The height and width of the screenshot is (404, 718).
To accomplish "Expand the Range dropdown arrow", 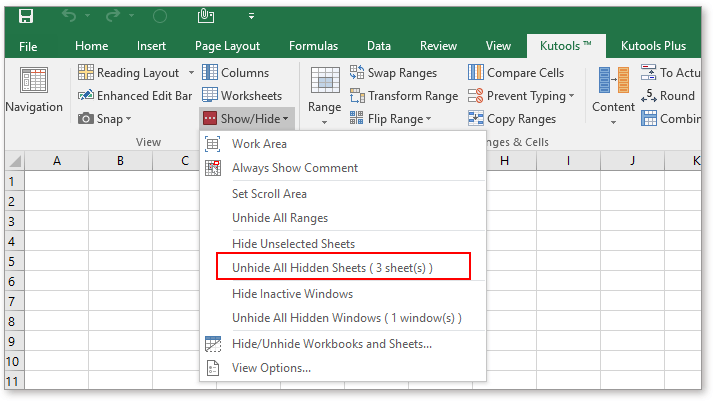I will [x=325, y=123].
